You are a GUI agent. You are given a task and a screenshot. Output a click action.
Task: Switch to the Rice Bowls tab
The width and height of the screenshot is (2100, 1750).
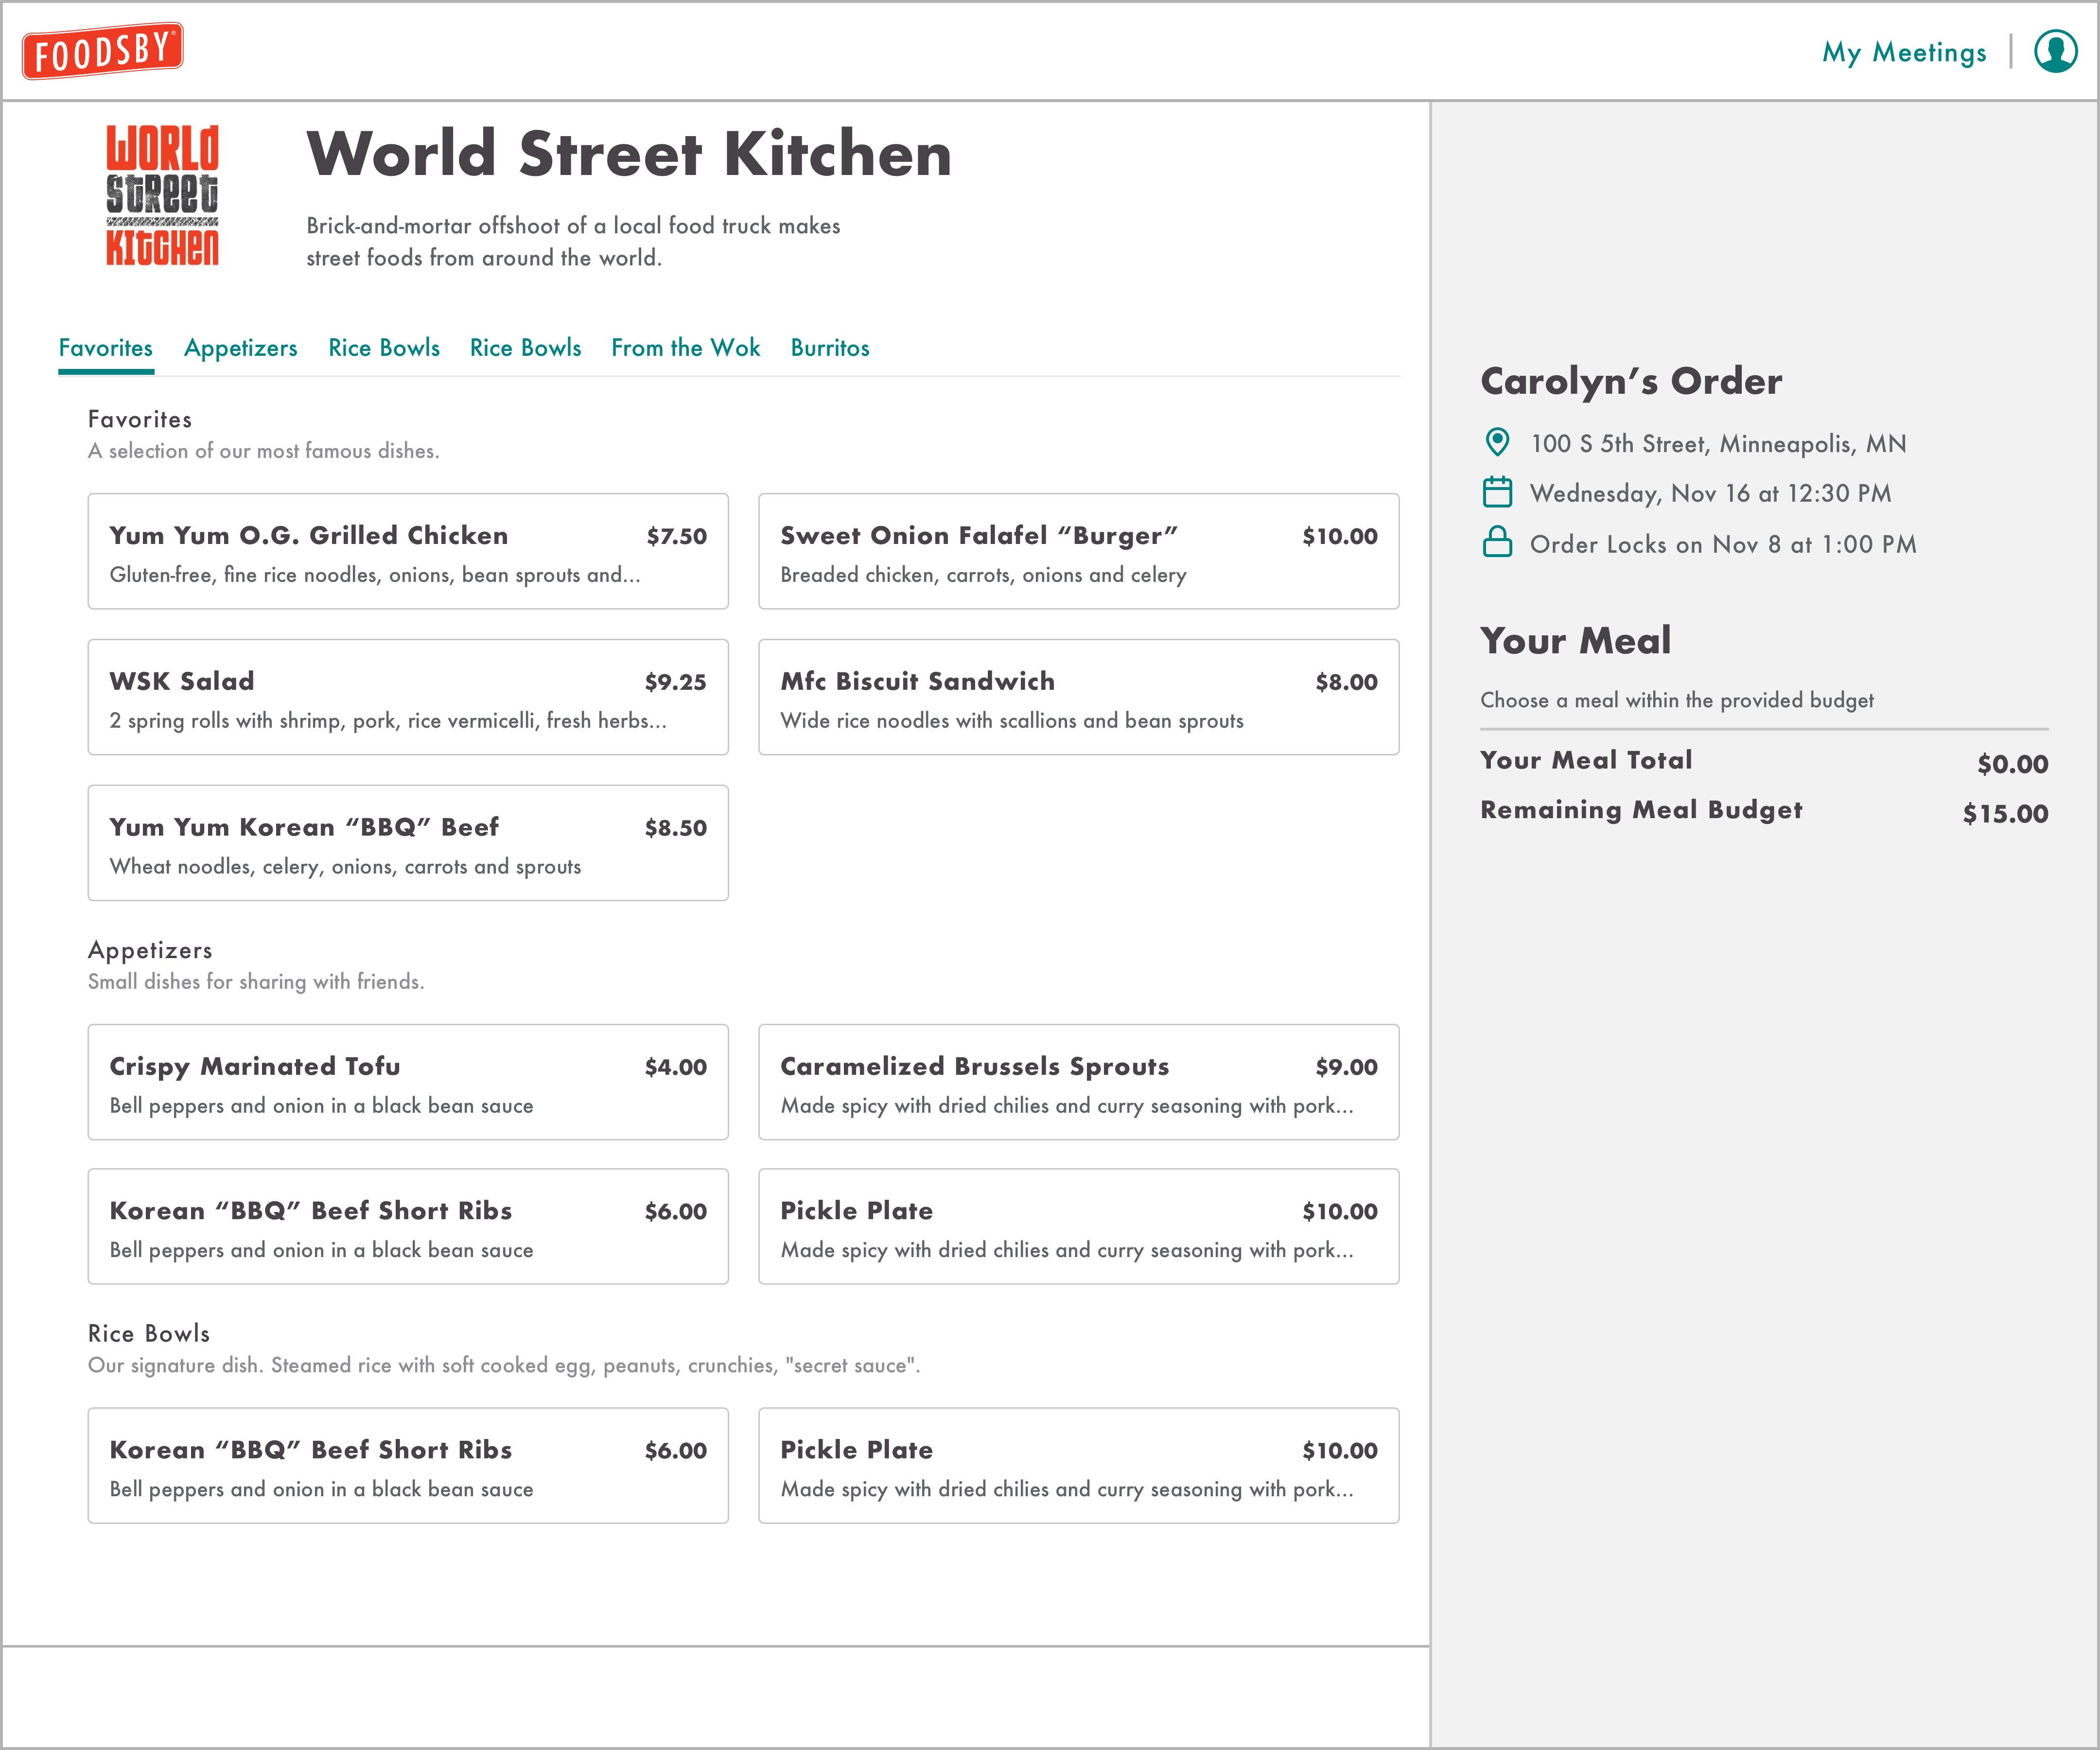(384, 347)
